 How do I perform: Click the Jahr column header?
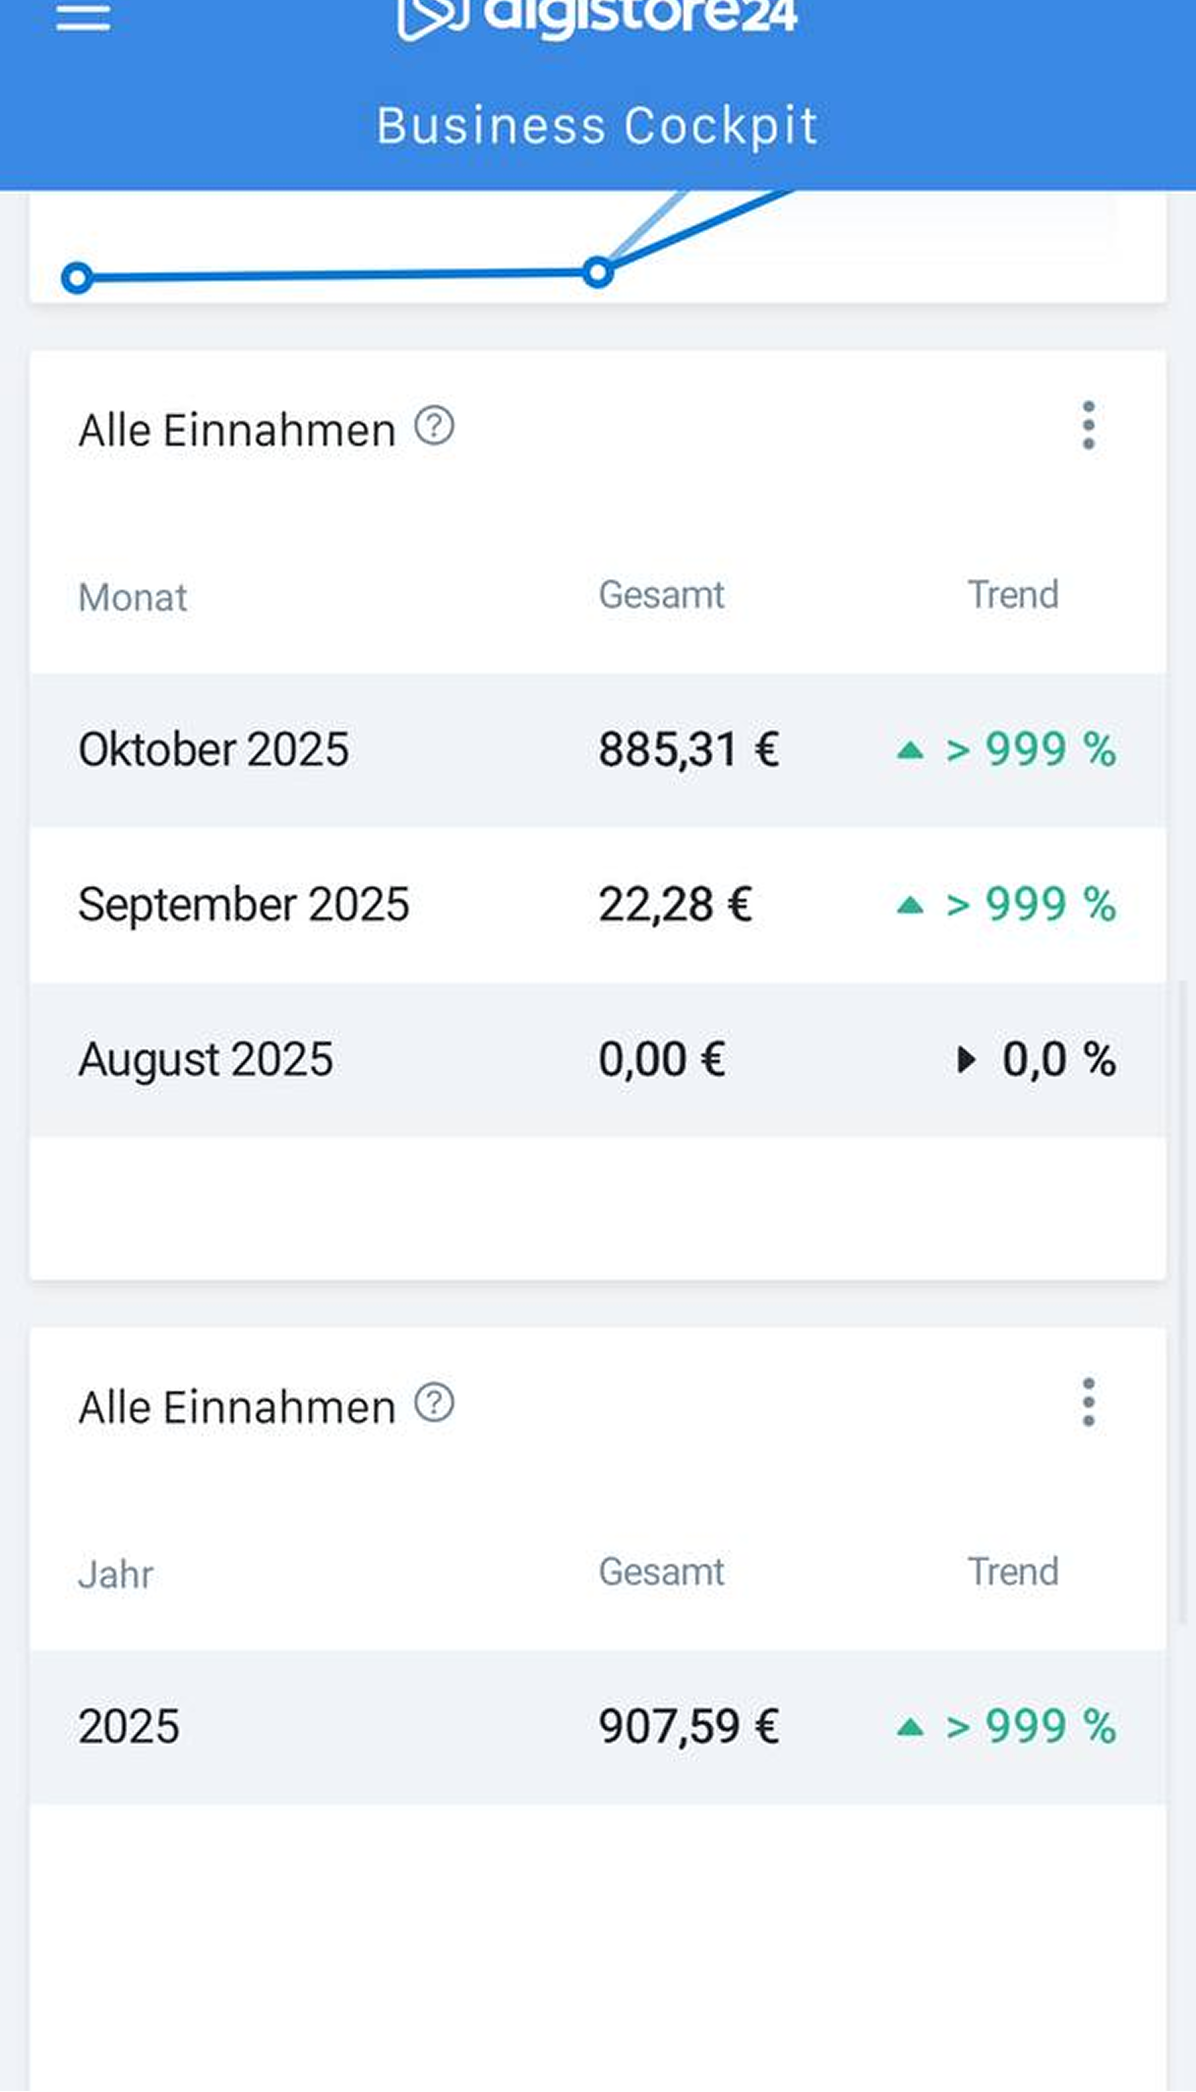[116, 1574]
